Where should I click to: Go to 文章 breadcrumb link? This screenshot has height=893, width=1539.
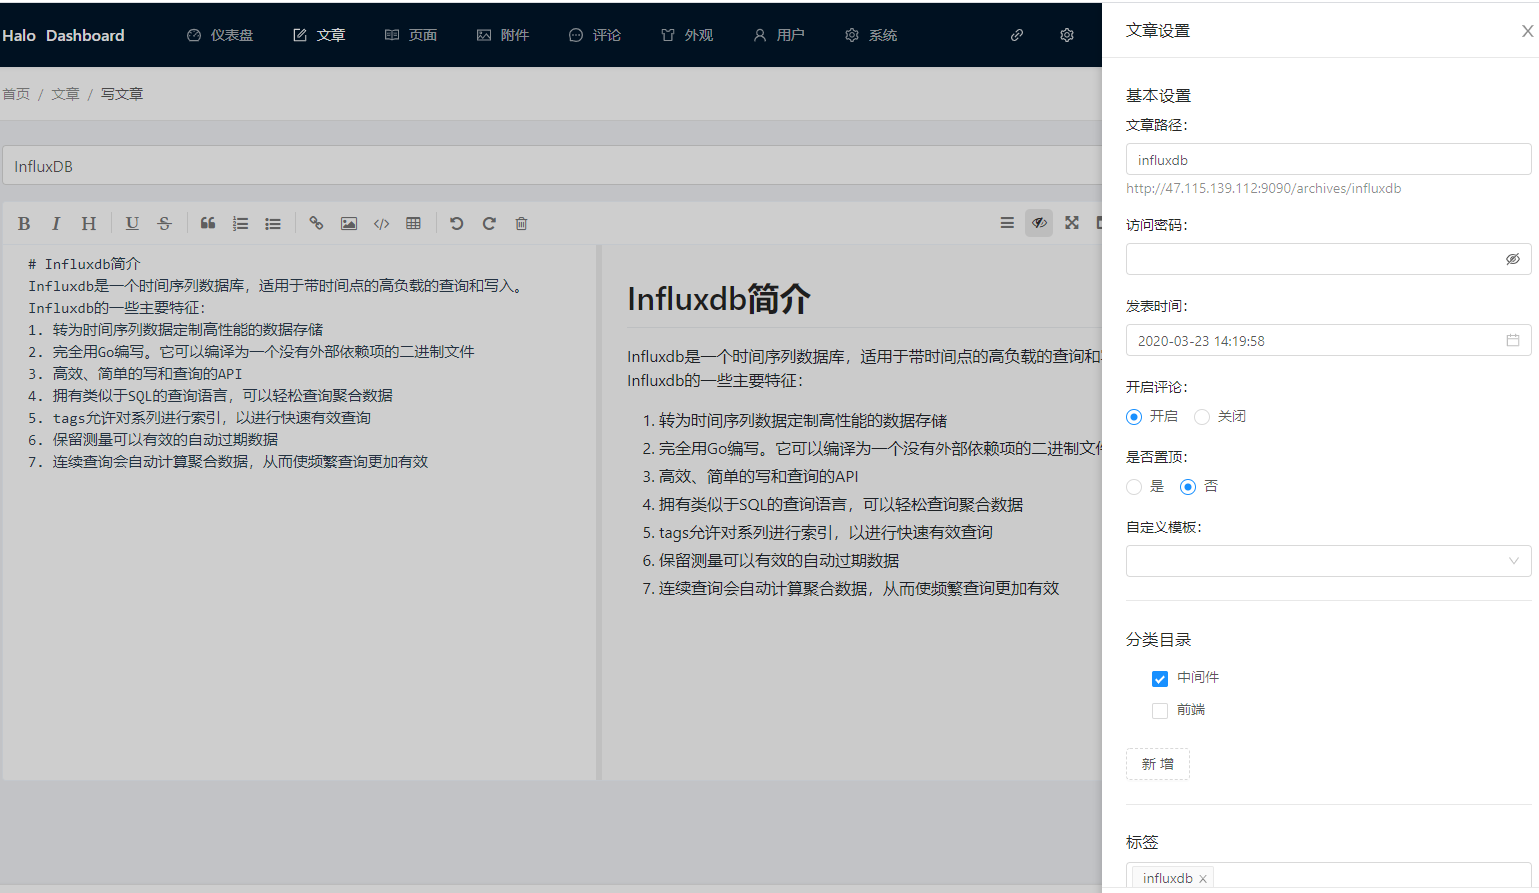65,94
